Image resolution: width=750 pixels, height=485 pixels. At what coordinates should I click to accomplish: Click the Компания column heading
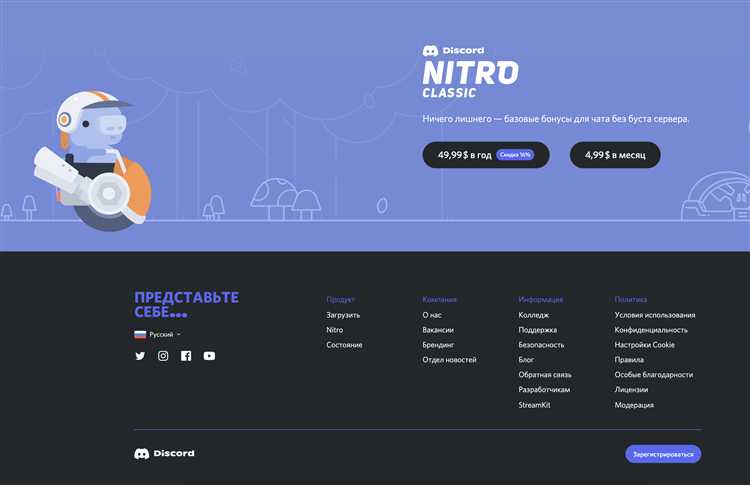439,299
